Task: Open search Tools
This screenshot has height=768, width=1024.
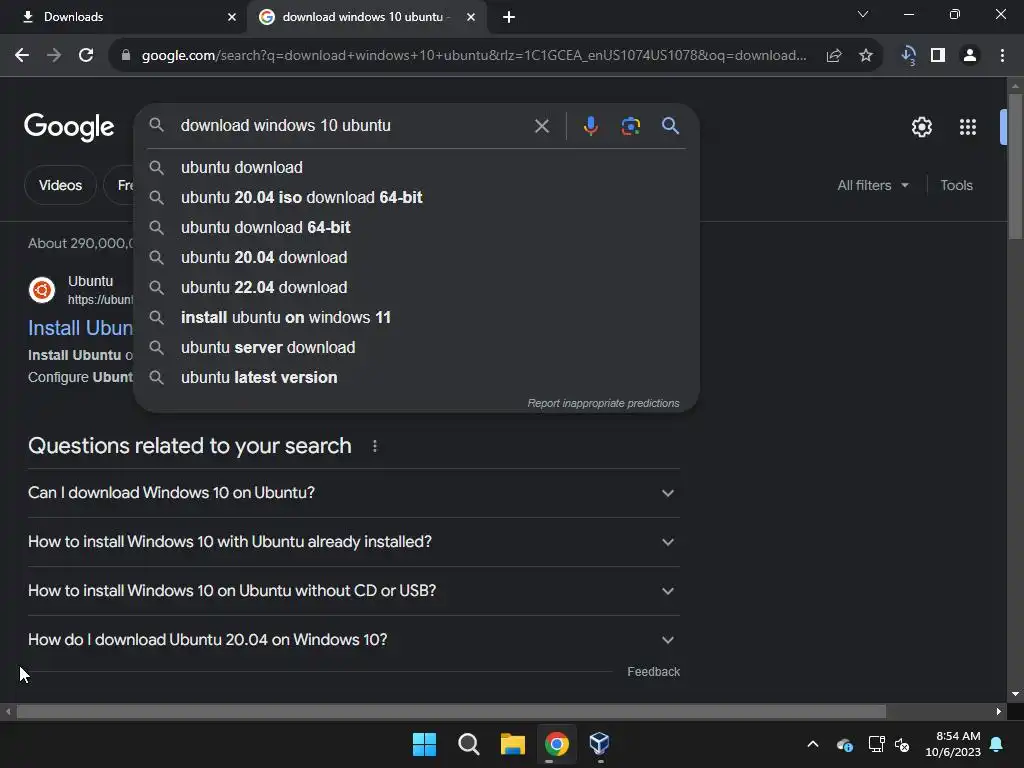Action: point(956,185)
